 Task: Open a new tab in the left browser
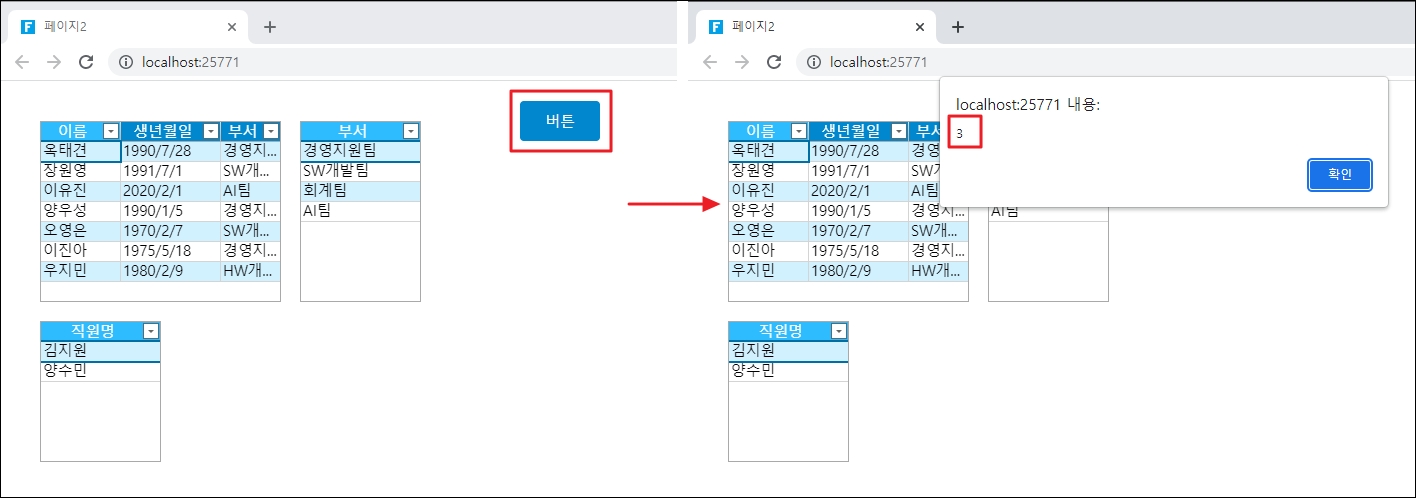[269, 27]
